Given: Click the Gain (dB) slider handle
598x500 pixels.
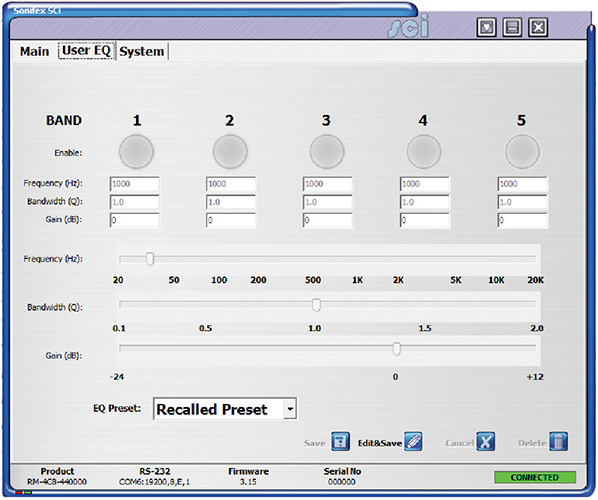Looking at the screenshot, I should pyautogui.click(x=397, y=349).
